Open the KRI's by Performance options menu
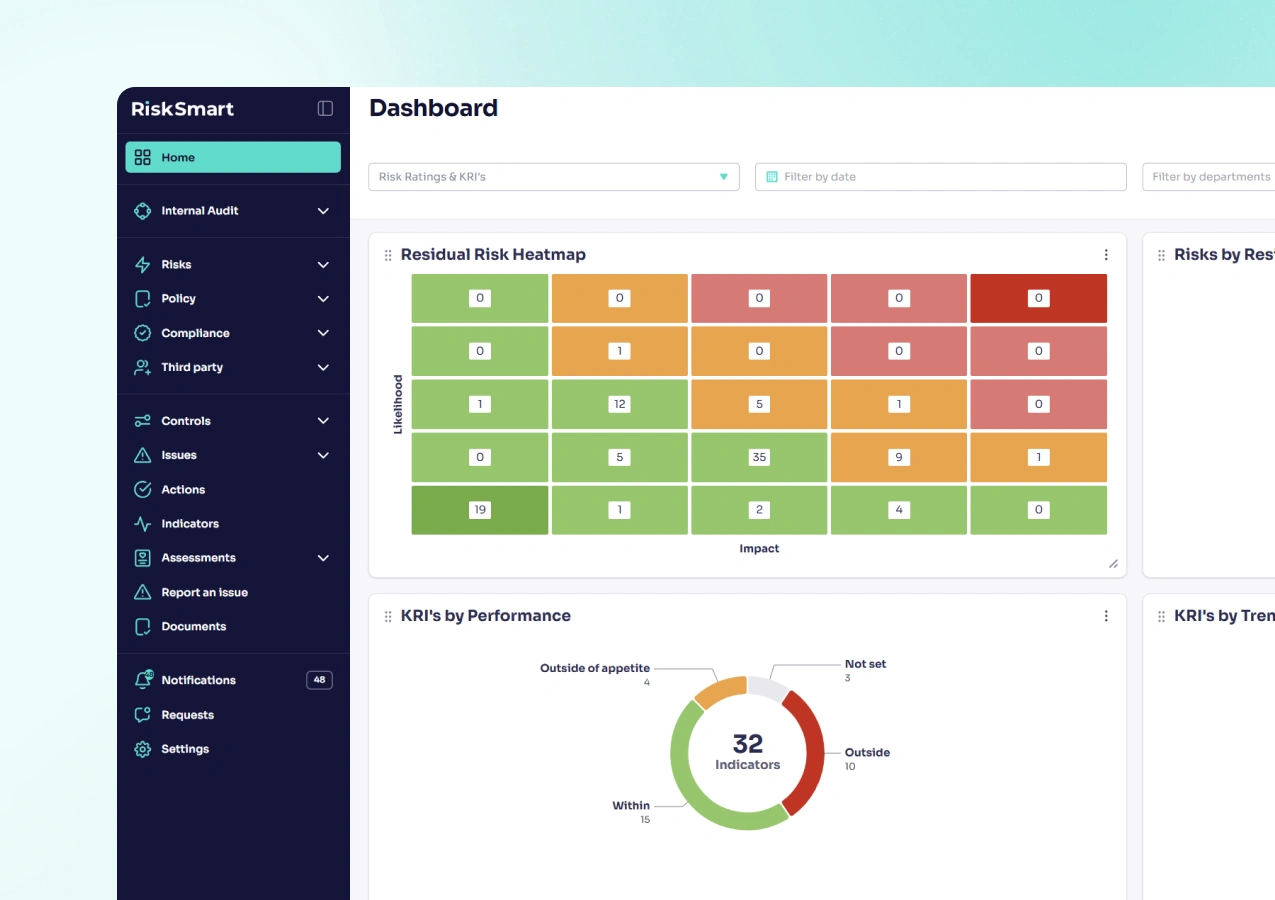Viewport: 1275px width, 900px height. [1106, 615]
